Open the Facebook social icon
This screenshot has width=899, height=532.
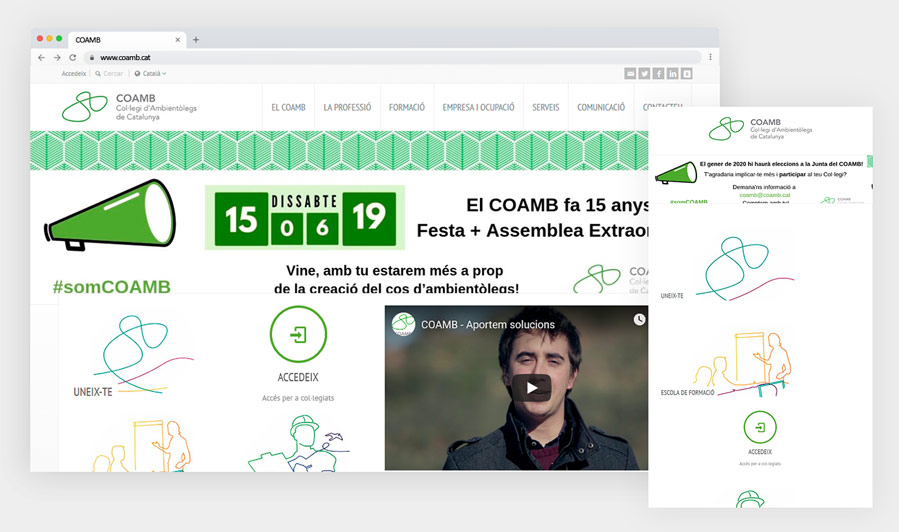click(658, 73)
